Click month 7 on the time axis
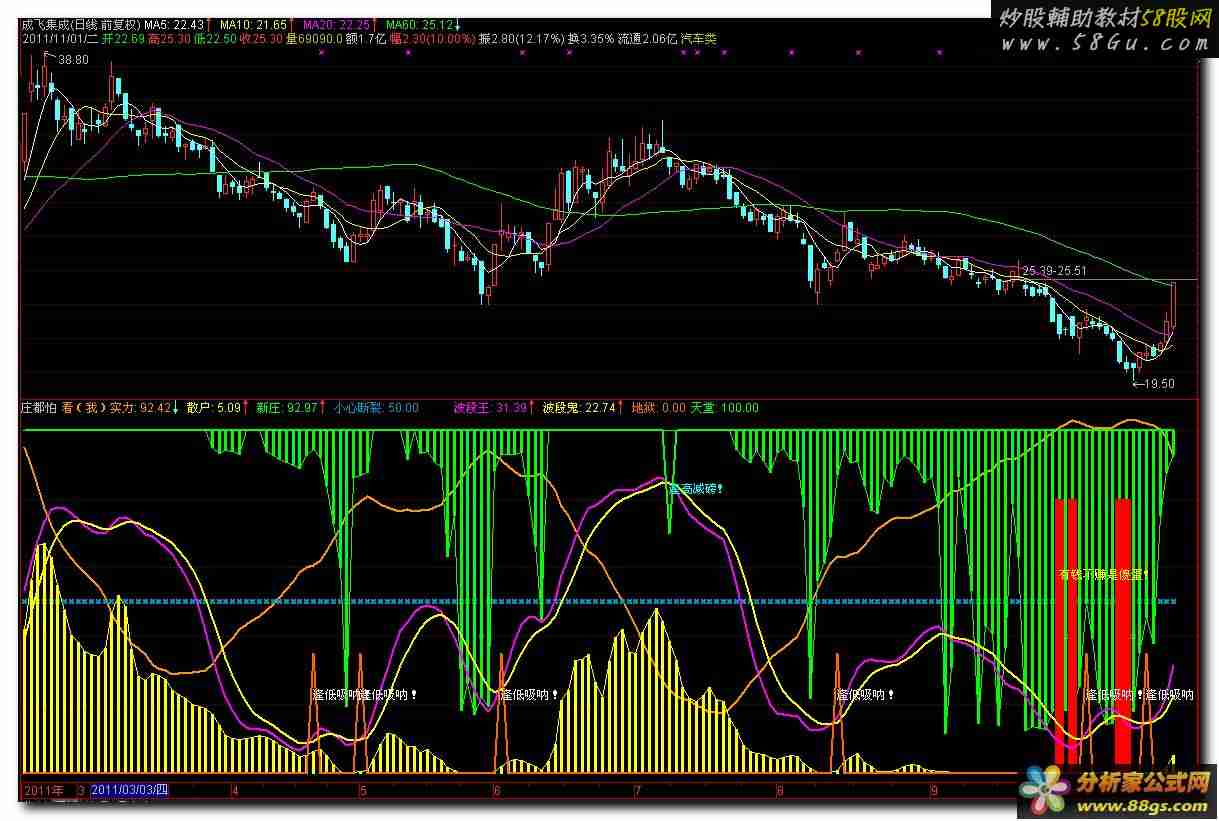Viewport: 1219px width, 821px height. click(637, 790)
